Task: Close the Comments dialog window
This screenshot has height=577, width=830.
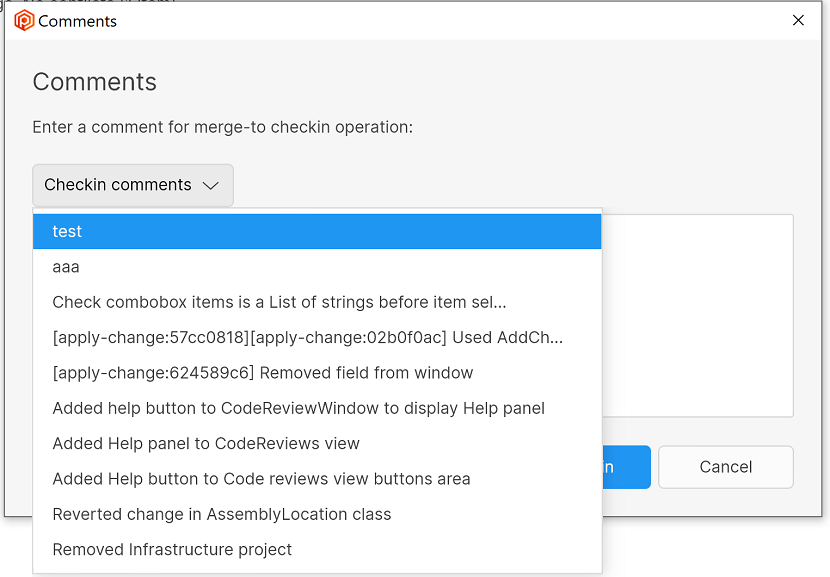Action: (798, 20)
